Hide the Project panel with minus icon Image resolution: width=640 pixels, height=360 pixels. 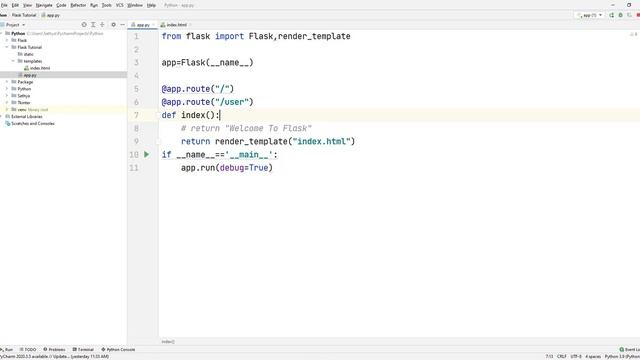122,25
